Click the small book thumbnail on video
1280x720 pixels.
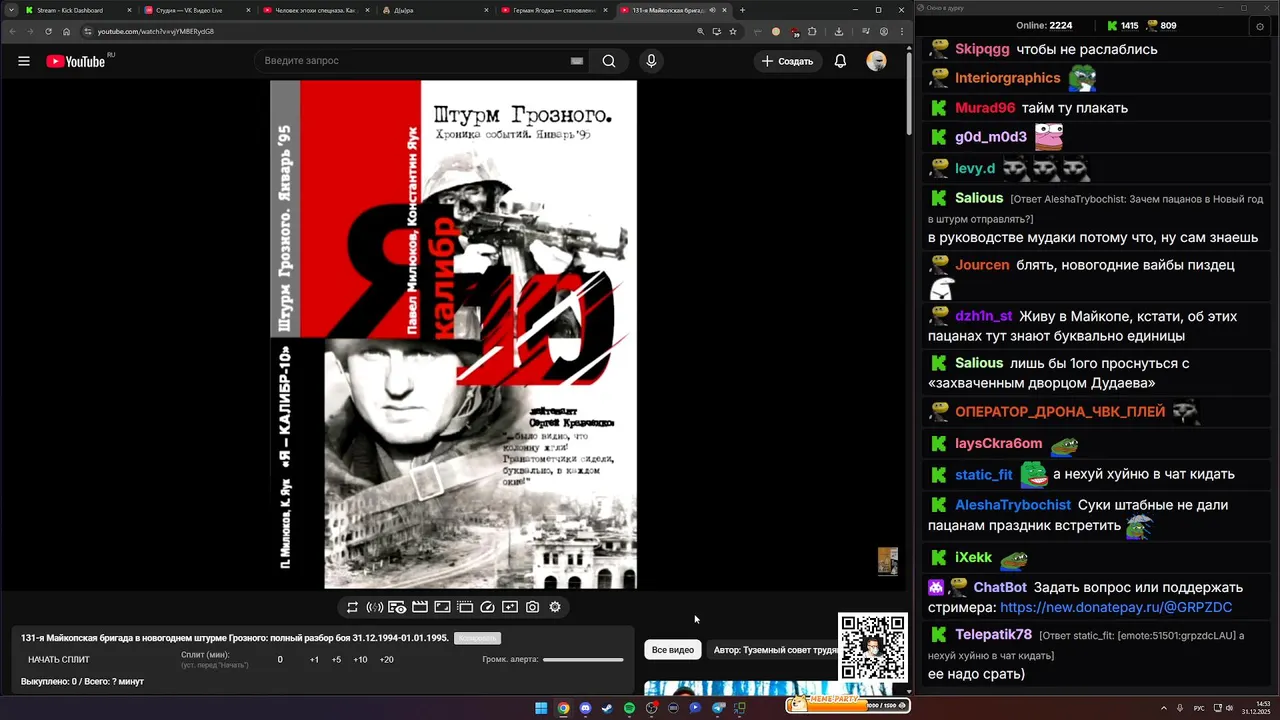887,561
